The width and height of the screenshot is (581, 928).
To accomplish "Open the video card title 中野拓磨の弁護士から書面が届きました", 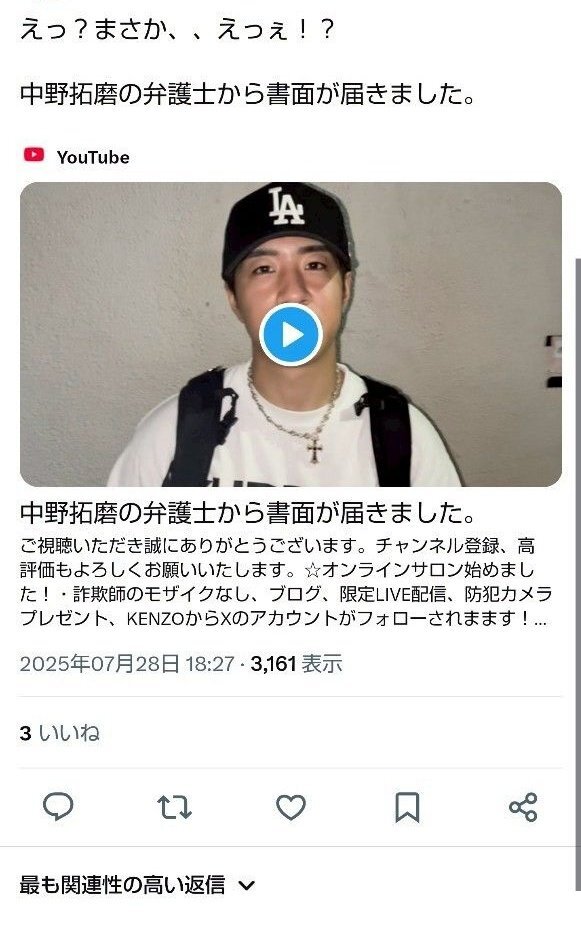I will click(x=247, y=513).
